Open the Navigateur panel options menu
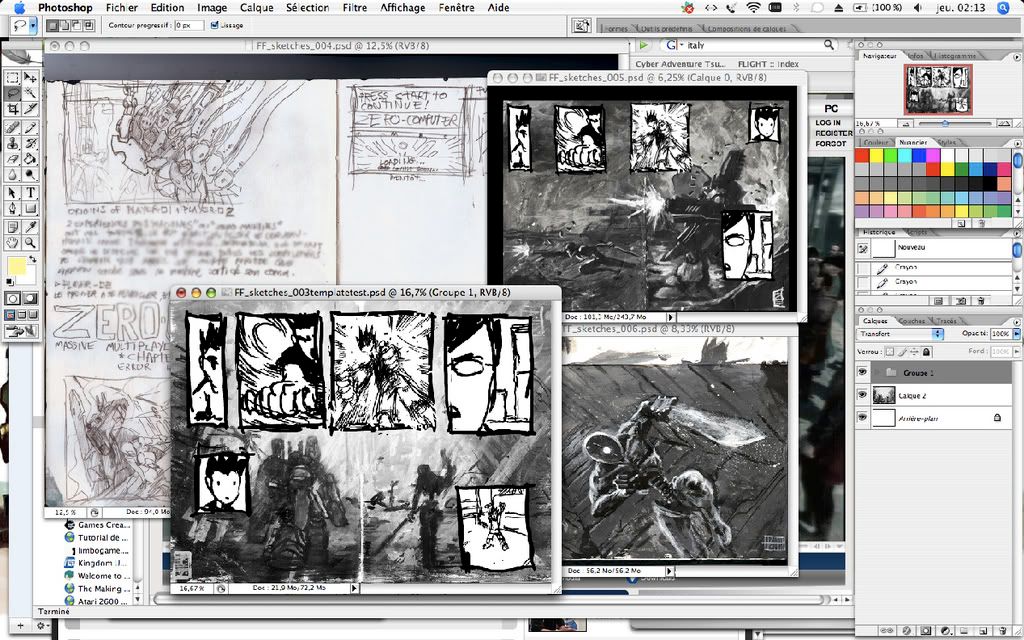Image resolution: width=1024 pixels, height=640 pixels. pyautogui.click(x=1015, y=56)
